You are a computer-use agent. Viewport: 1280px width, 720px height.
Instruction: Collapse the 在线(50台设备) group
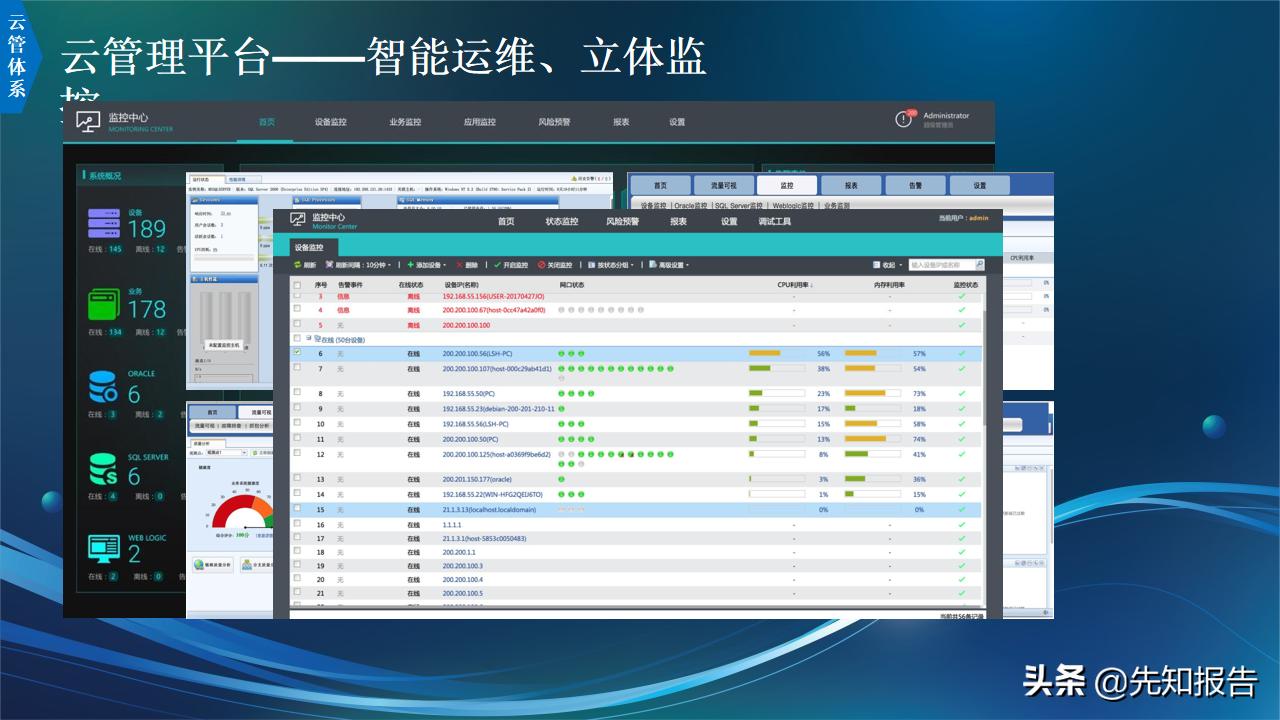[x=306, y=338]
